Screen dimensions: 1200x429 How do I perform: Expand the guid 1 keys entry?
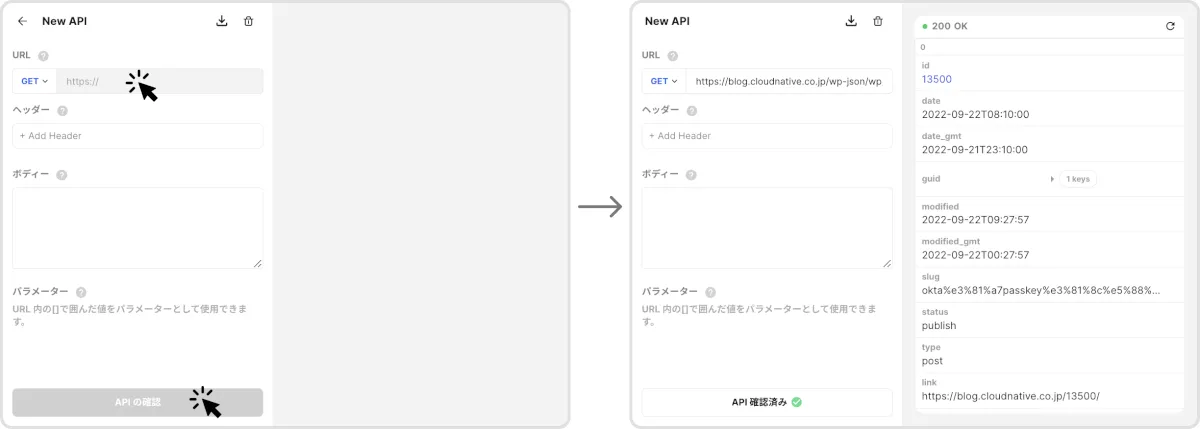[1052, 179]
